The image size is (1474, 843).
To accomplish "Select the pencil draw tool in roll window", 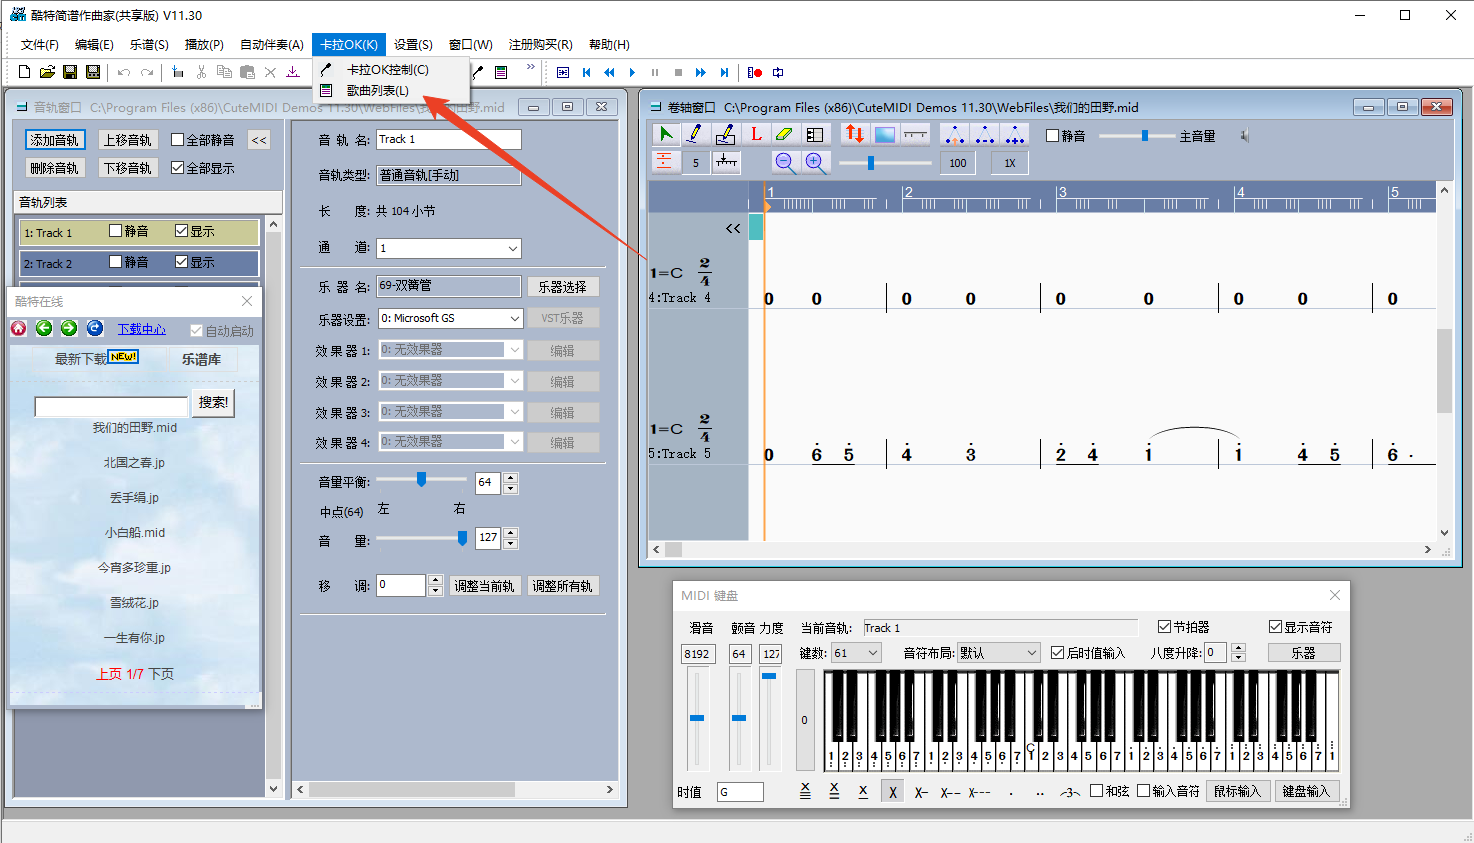I will pyautogui.click(x=695, y=134).
